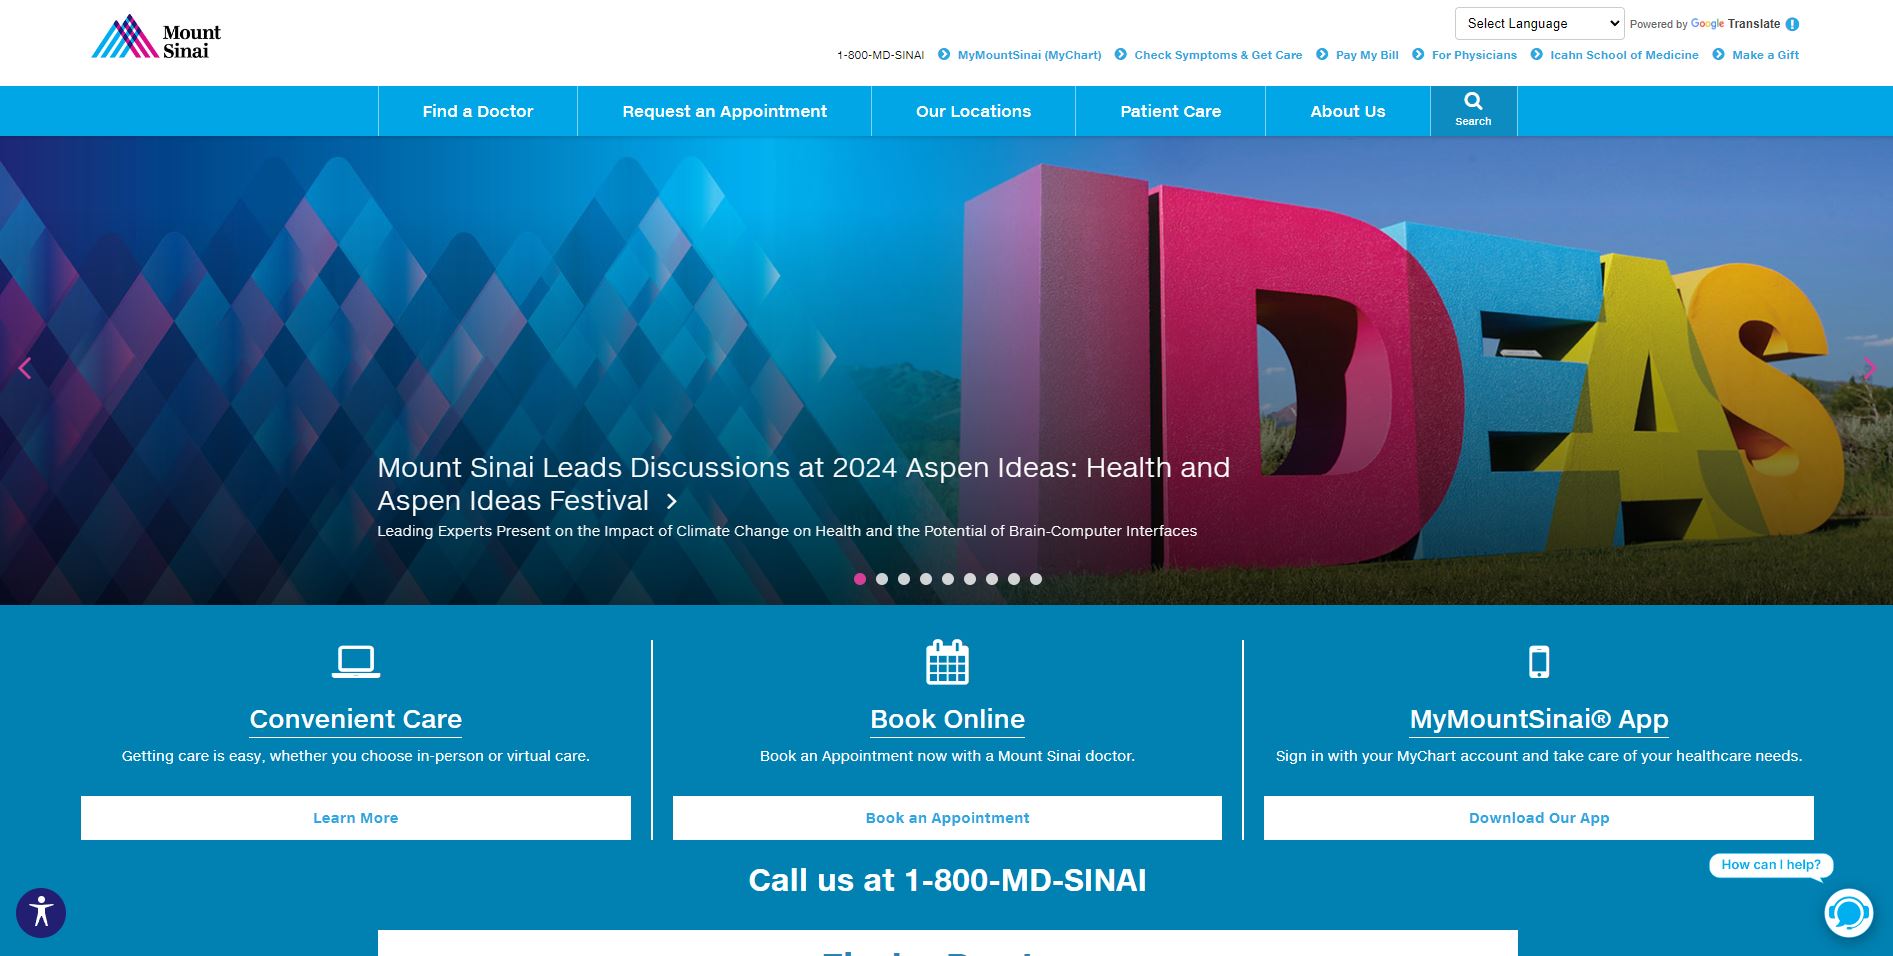This screenshot has width=1893, height=956.
Task: Advance to next carousel slide arrow
Action: 1868,369
